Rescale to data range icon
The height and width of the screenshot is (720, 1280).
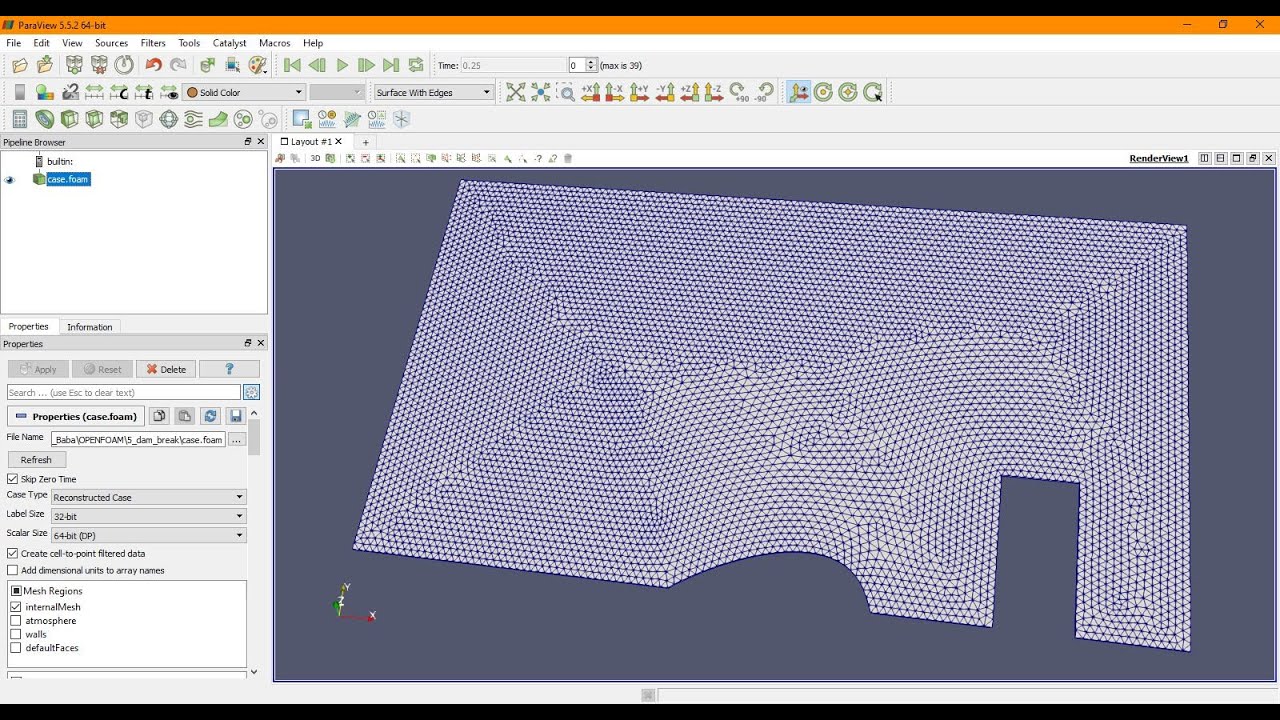[x=95, y=92]
